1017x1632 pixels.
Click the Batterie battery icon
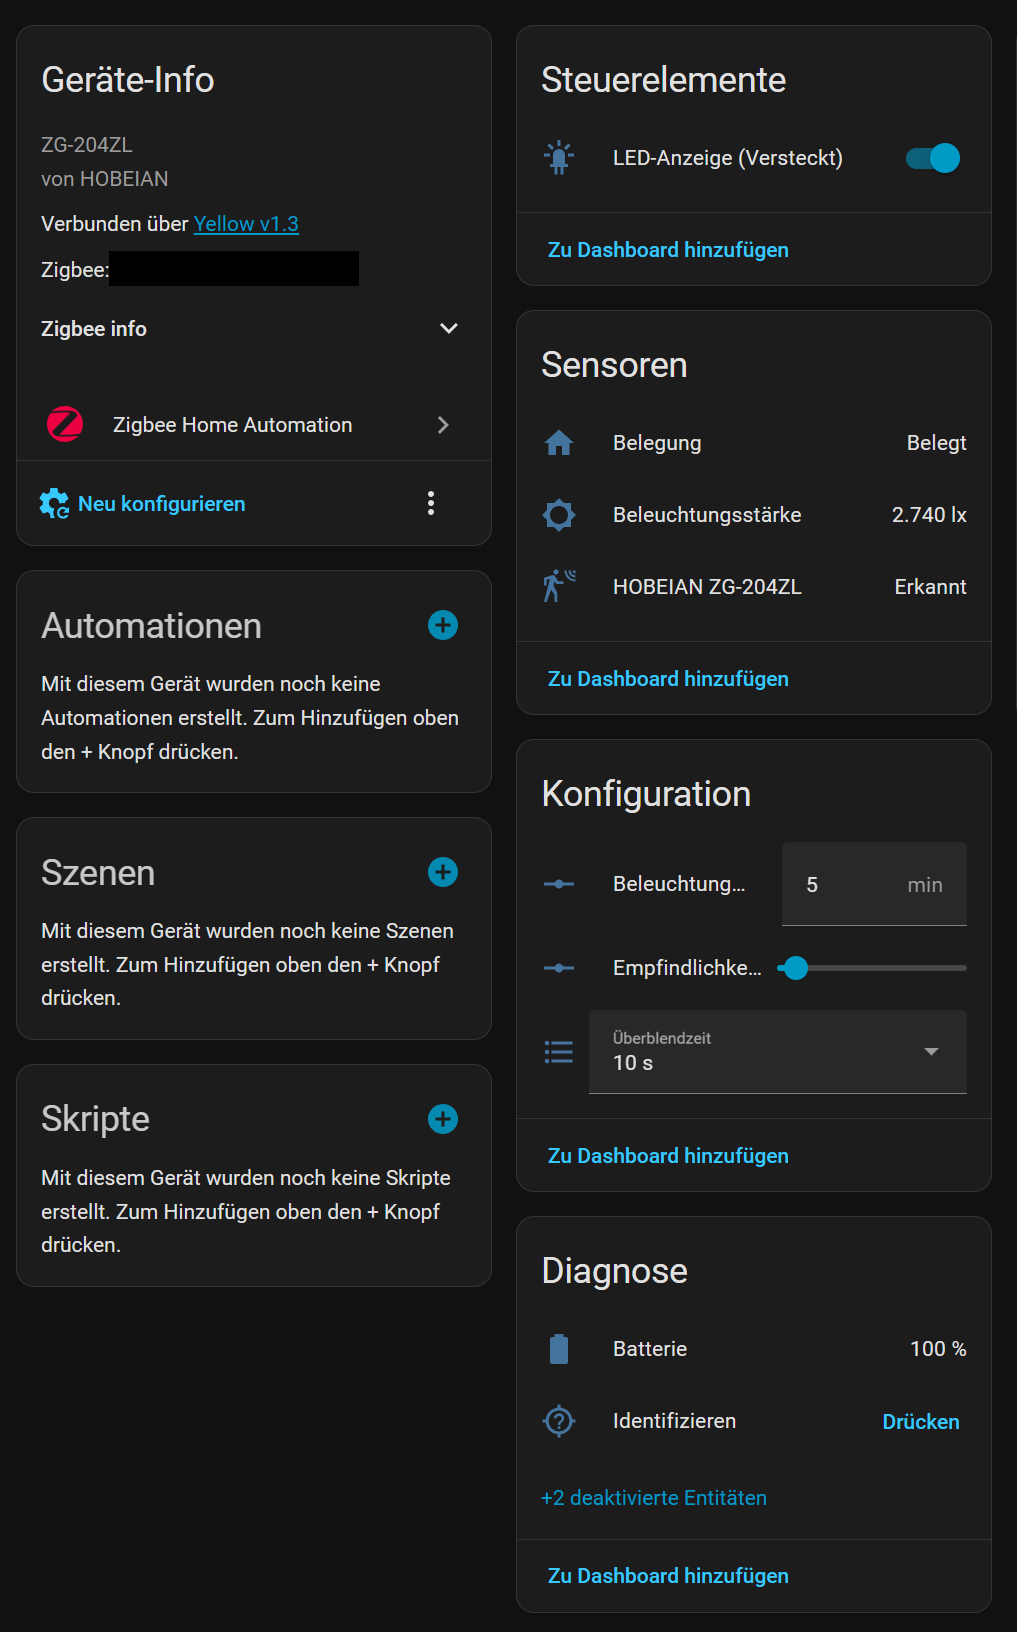click(x=559, y=1349)
